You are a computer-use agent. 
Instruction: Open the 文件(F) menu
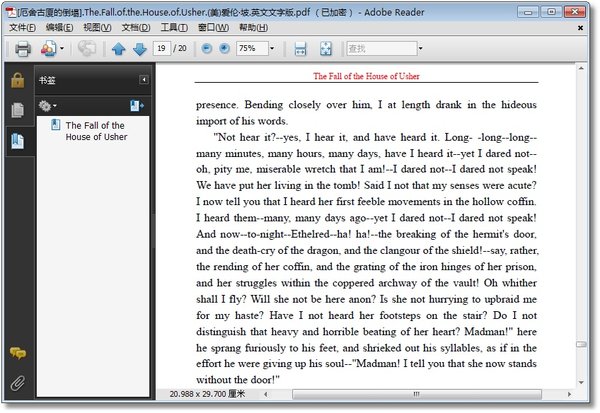coord(22,28)
